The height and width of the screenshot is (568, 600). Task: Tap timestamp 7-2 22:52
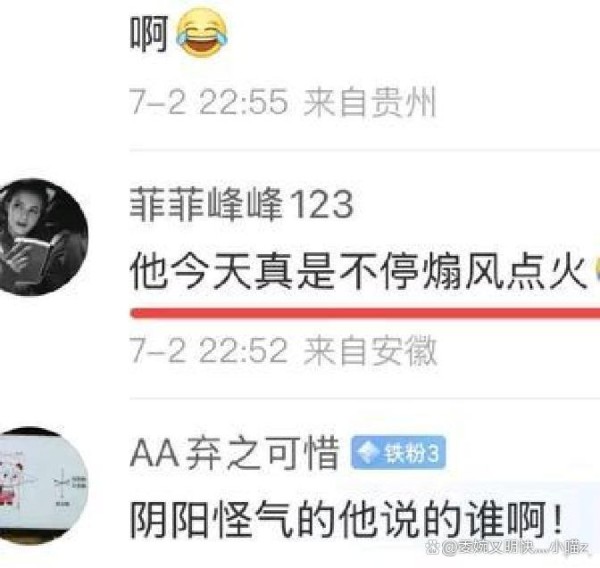pyautogui.click(x=209, y=350)
